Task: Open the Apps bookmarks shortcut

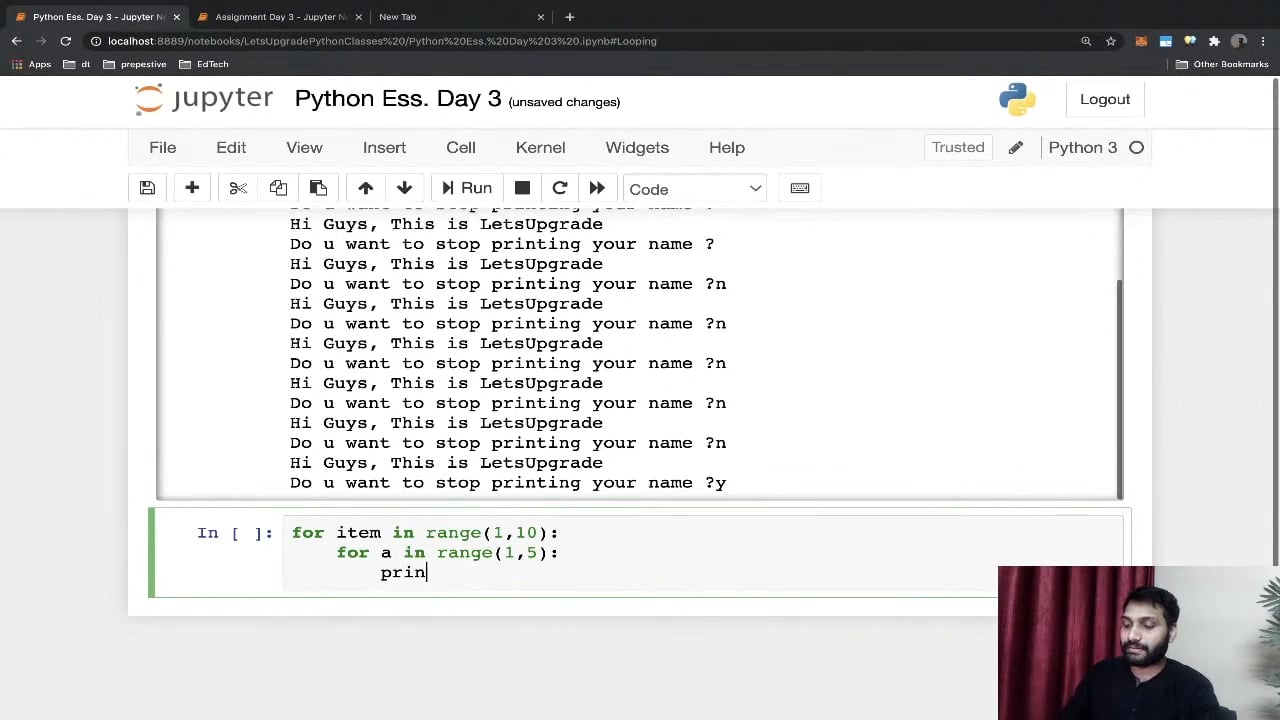Action: click(29, 64)
